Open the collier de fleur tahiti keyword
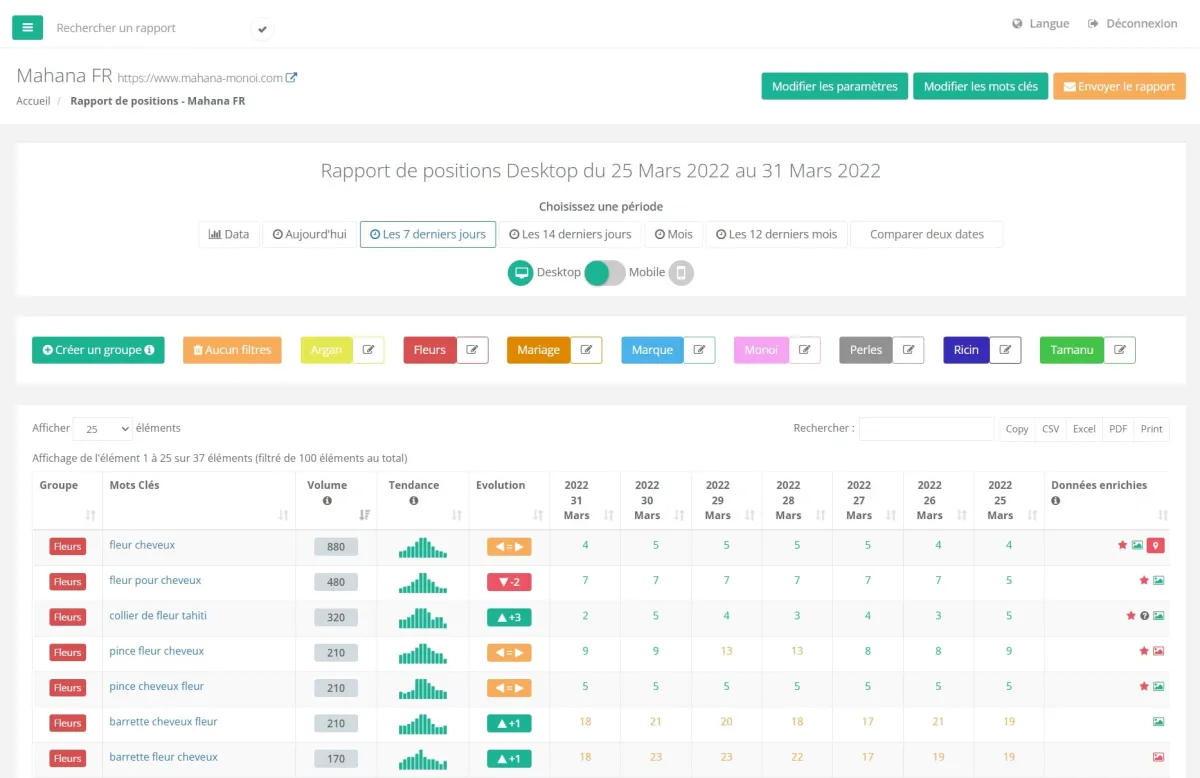 (x=158, y=616)
